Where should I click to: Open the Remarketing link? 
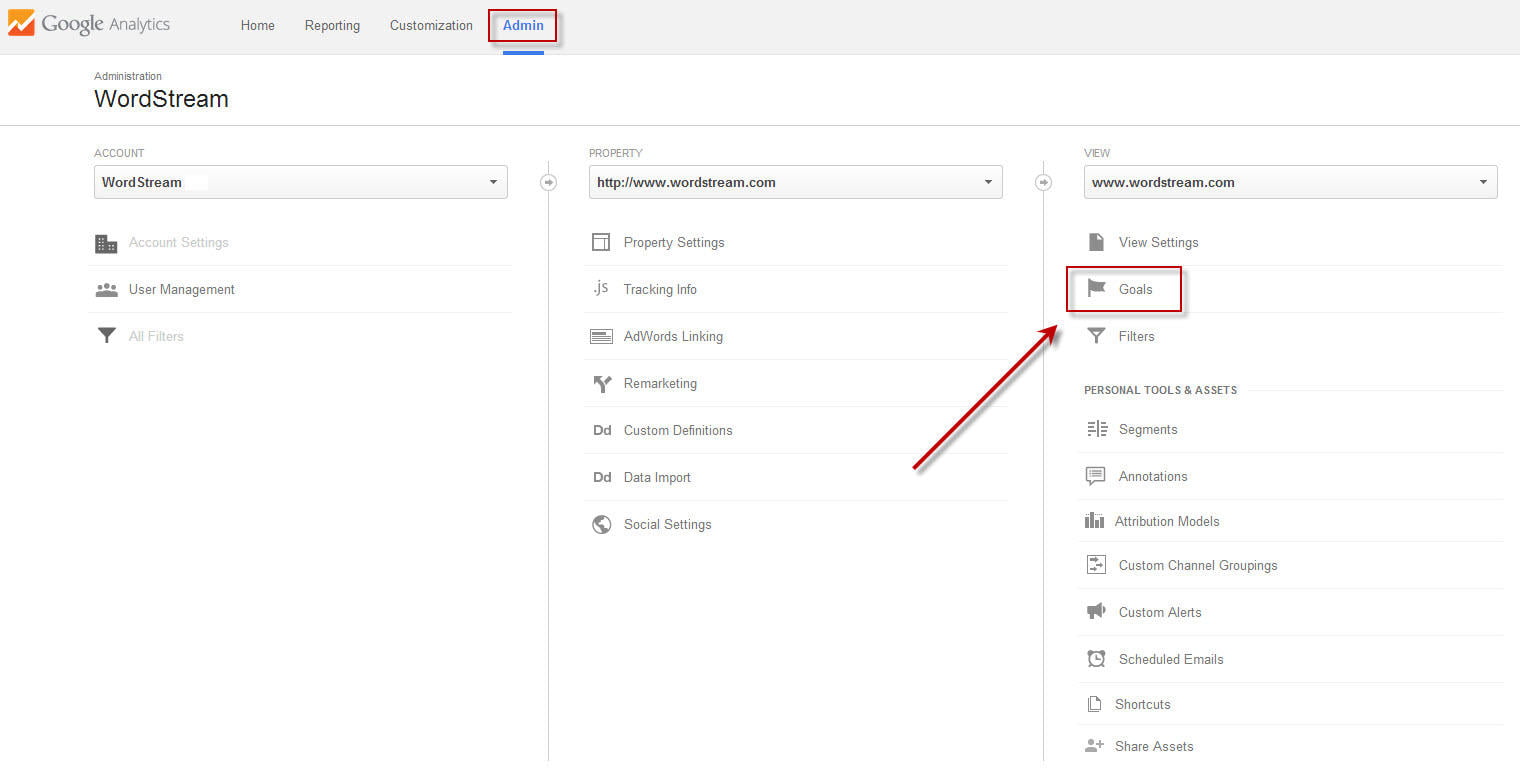point(660,384)
